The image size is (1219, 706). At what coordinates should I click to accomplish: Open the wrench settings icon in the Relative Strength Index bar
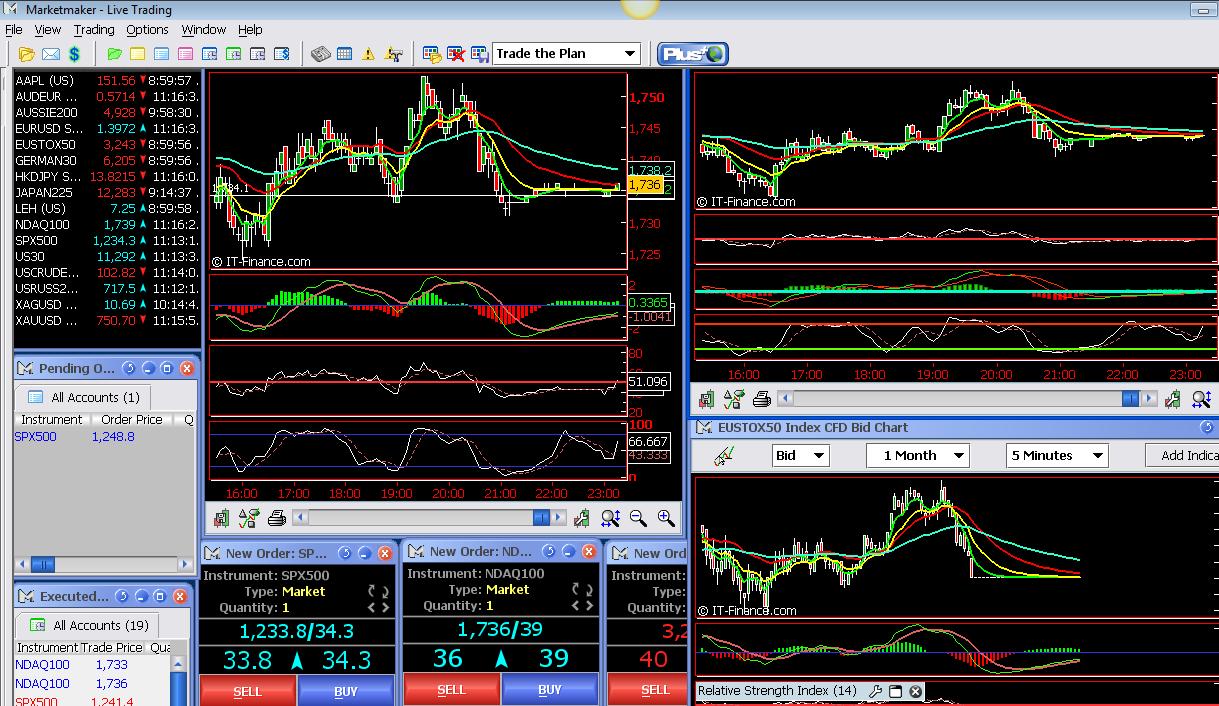pos(875,691)
